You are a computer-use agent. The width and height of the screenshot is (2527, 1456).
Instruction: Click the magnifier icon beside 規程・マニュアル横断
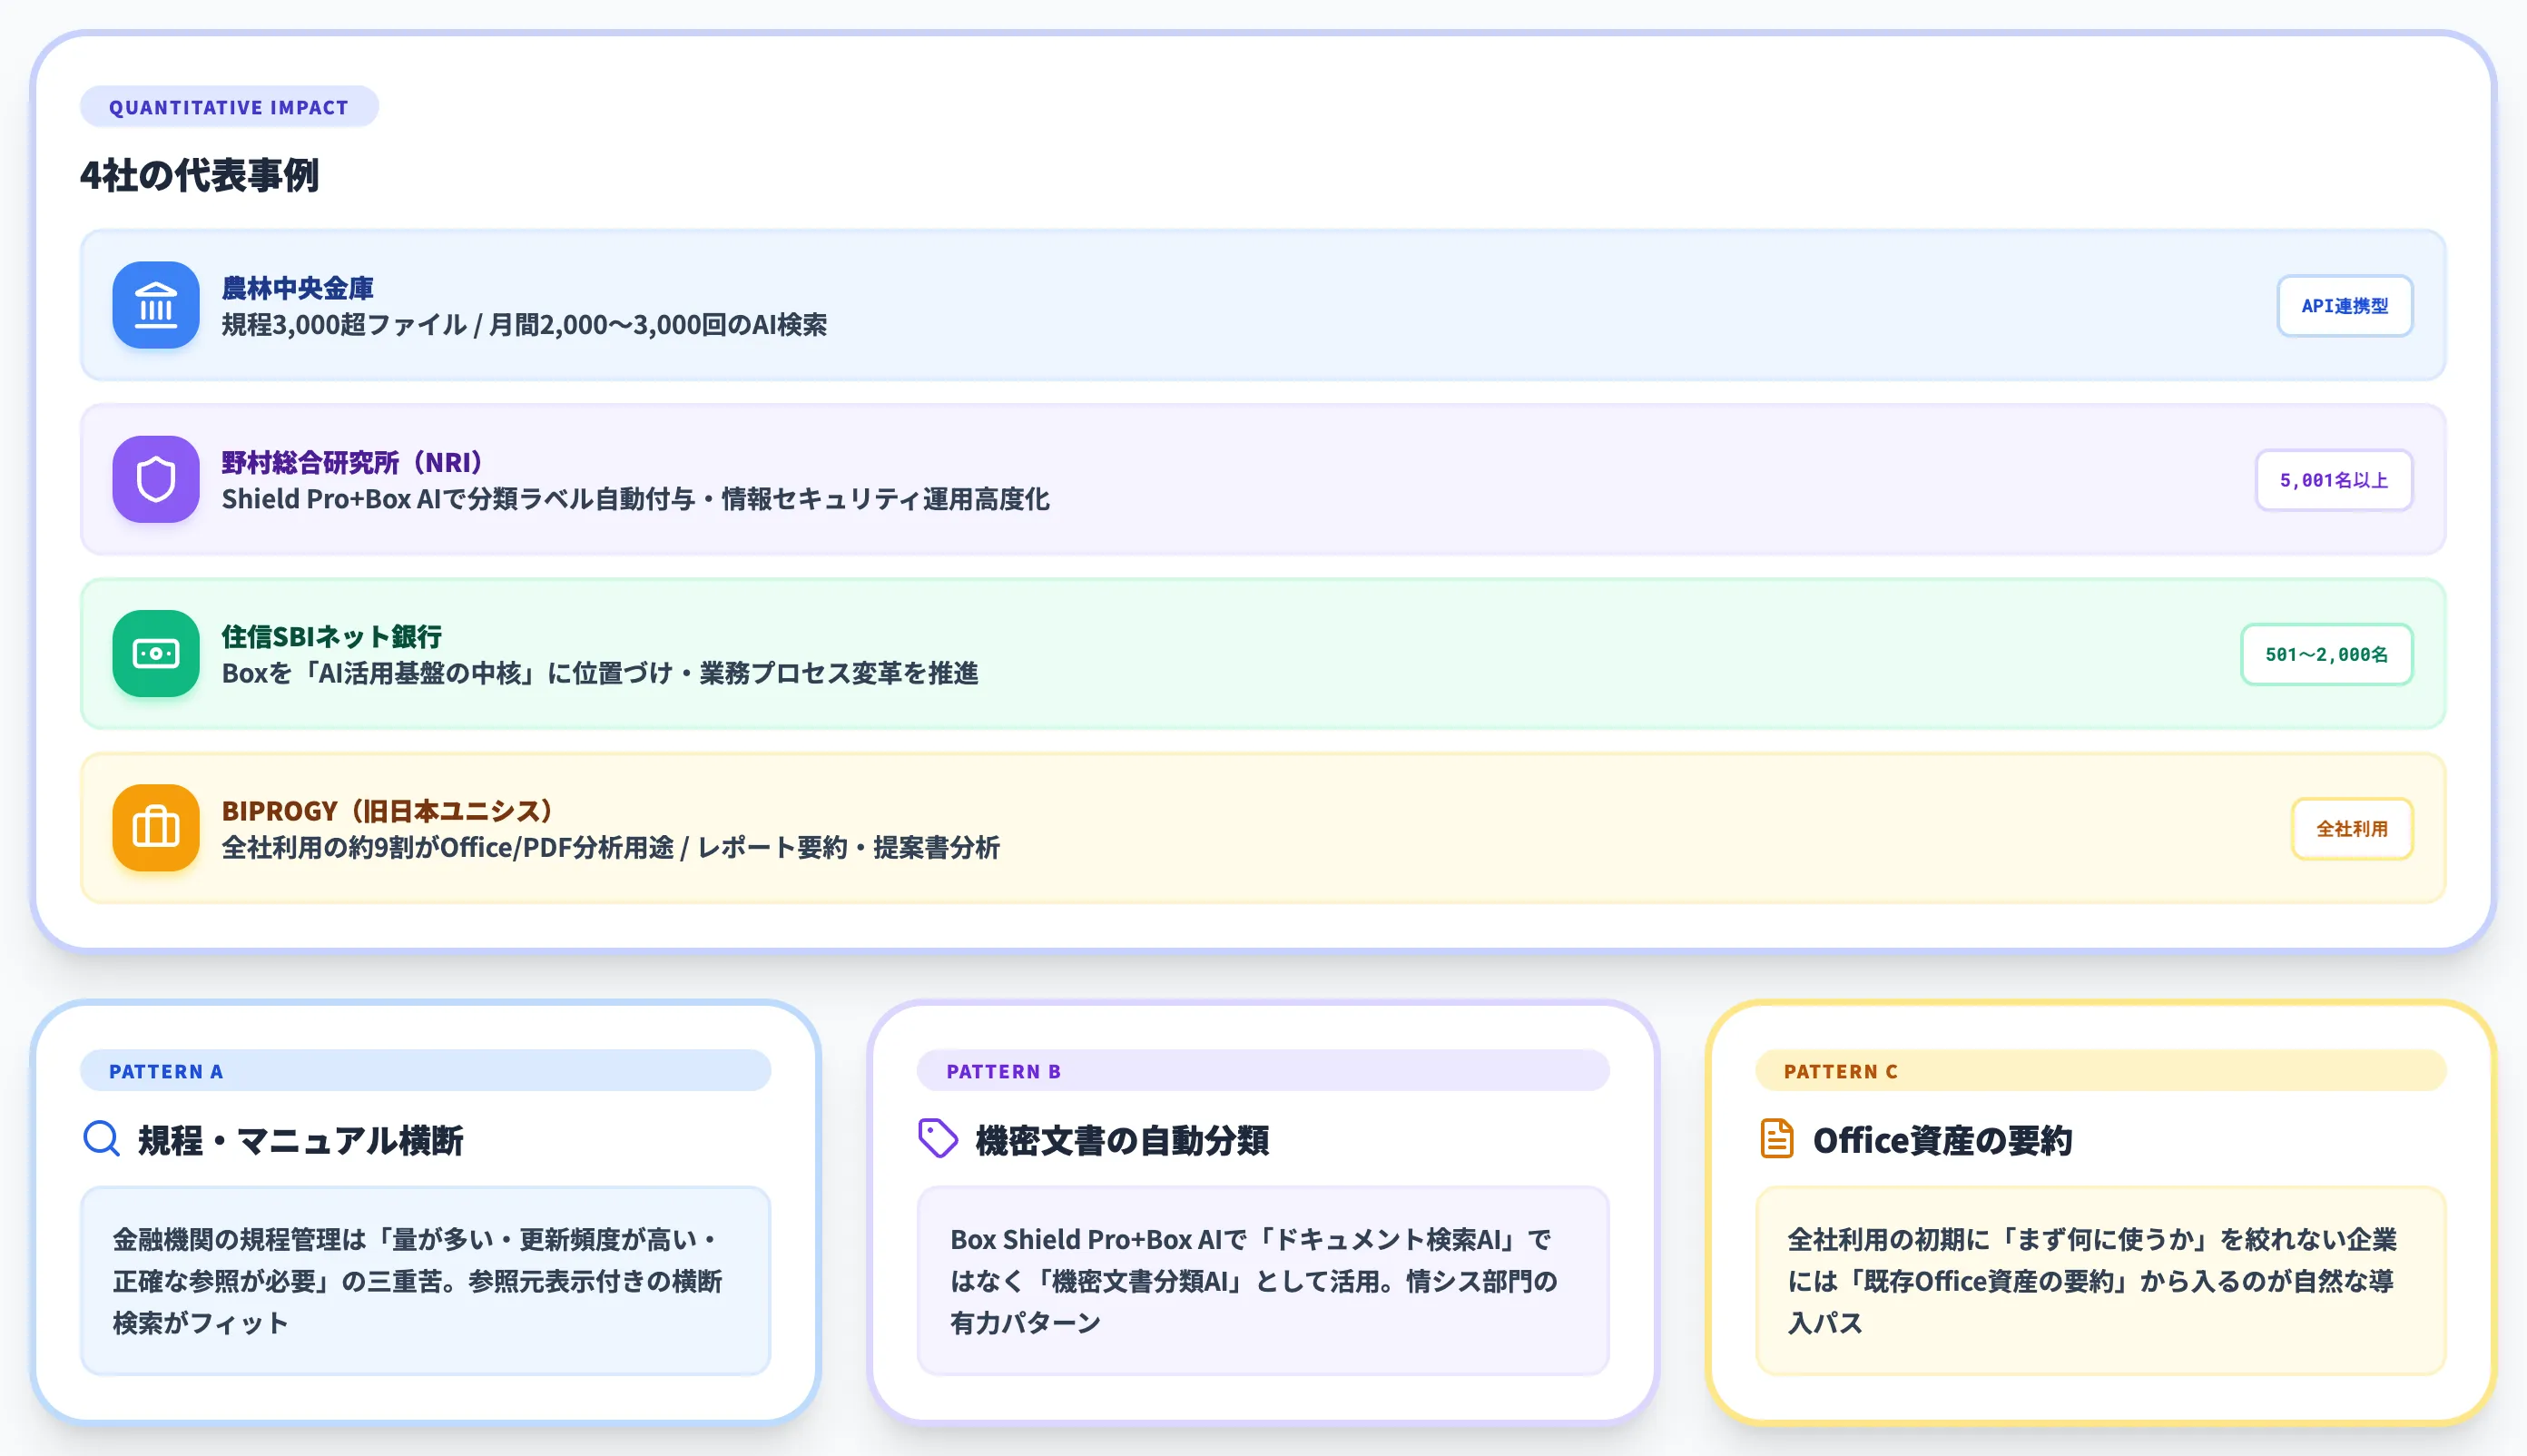click(101, 1139)
